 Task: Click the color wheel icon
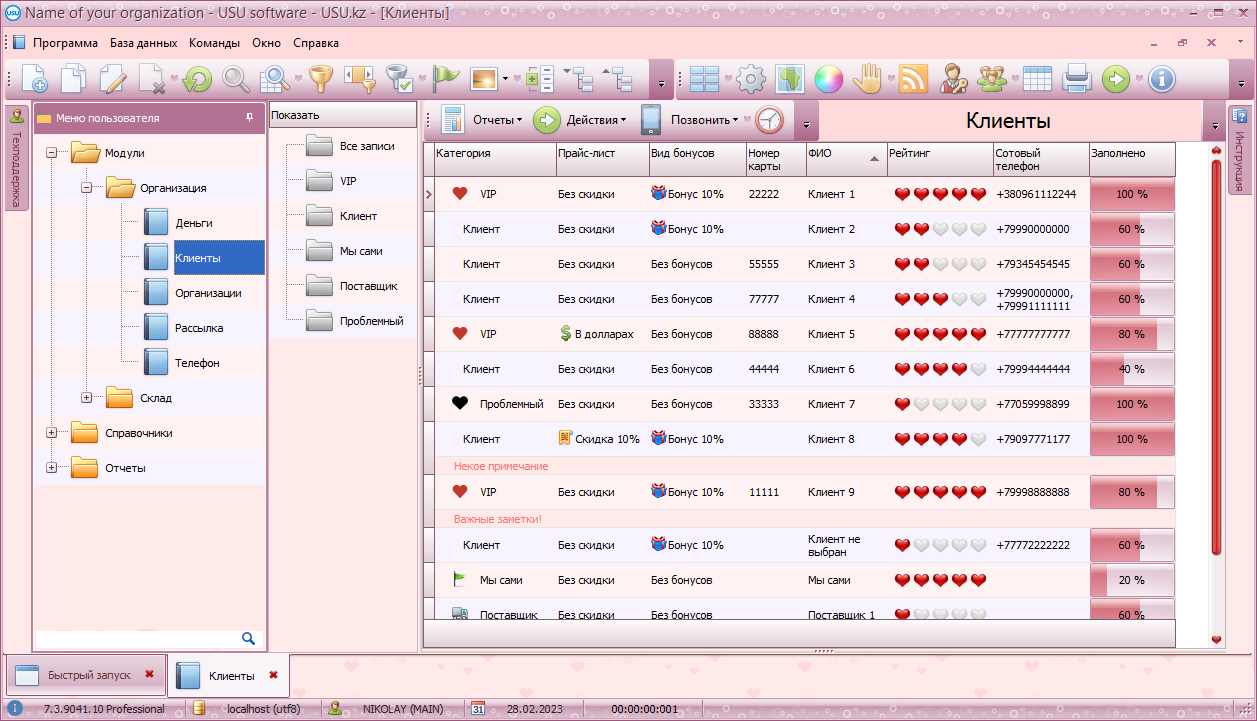(828, 78)
